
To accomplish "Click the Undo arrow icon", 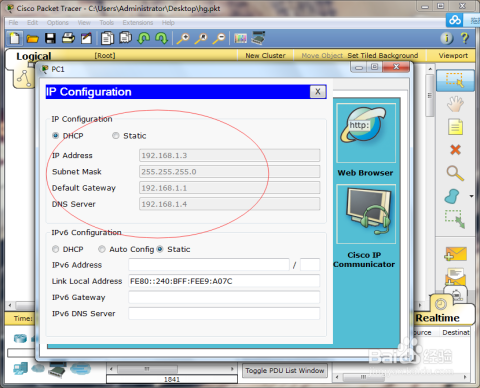I will [x=143, y=38].
